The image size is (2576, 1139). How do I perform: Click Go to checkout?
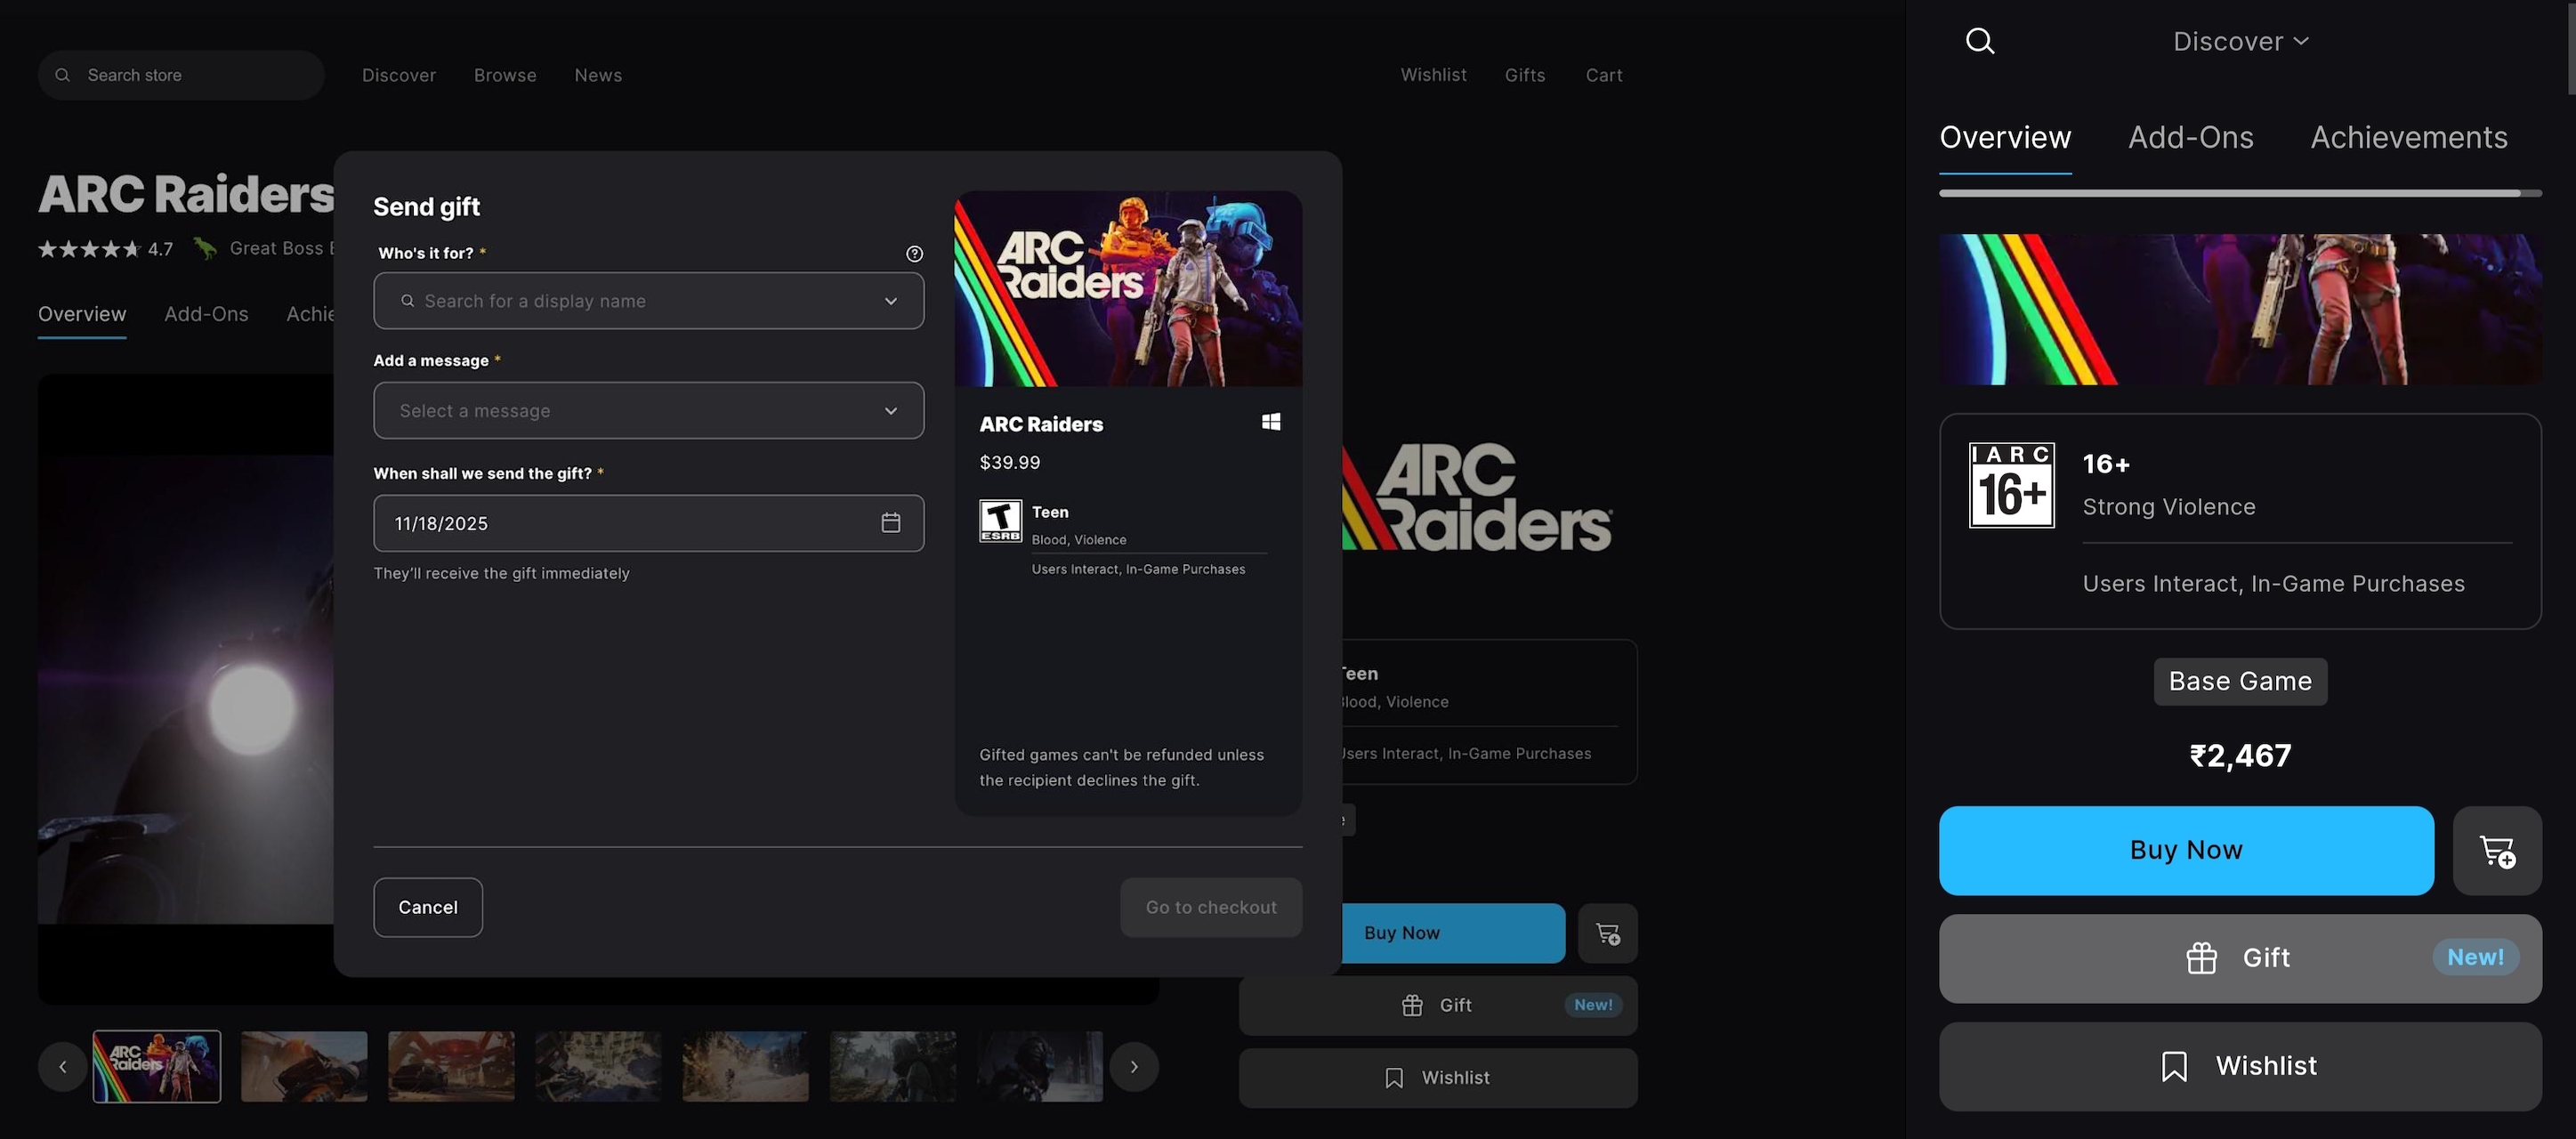coord(1210,907)
